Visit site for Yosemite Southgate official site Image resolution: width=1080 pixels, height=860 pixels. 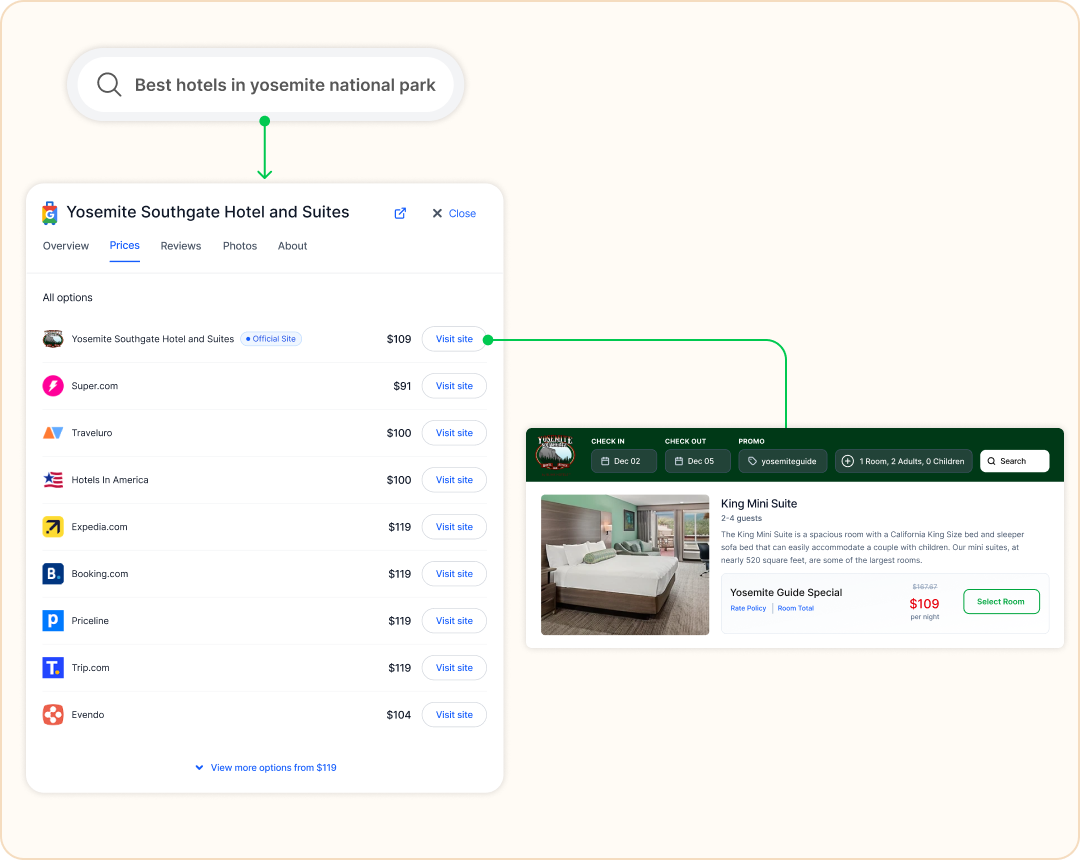[454, 339]
